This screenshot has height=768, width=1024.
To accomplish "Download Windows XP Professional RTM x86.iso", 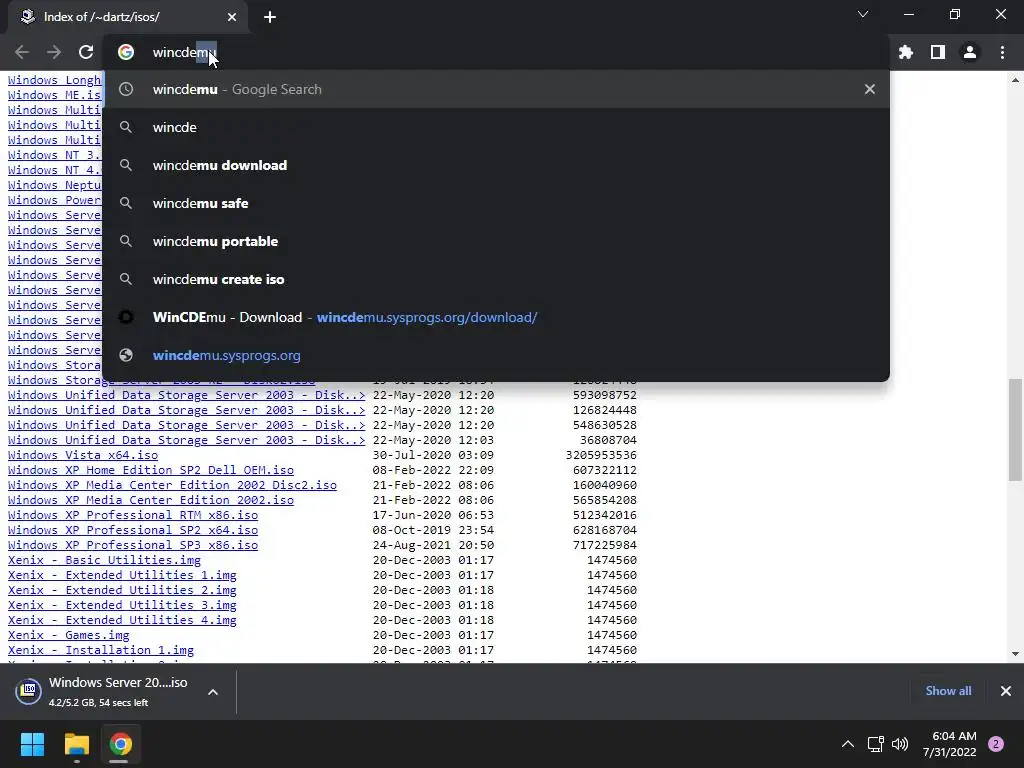I will tap(133, 515).
